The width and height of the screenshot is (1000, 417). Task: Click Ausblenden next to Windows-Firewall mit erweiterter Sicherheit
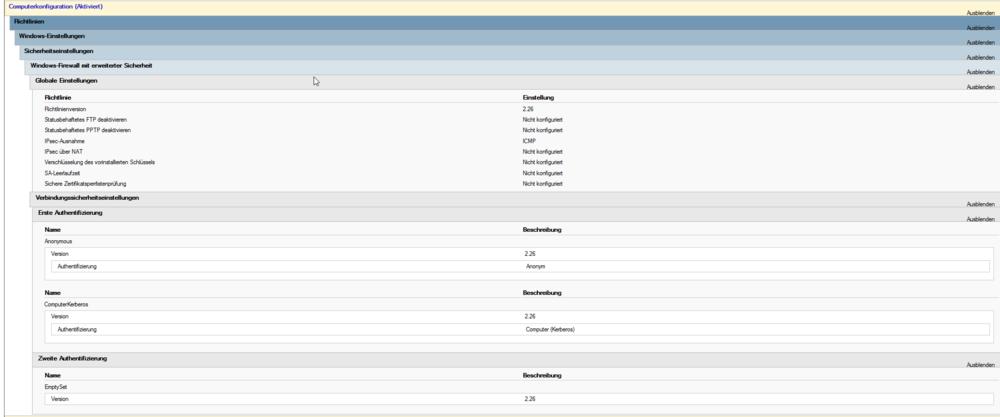[980, 72]
